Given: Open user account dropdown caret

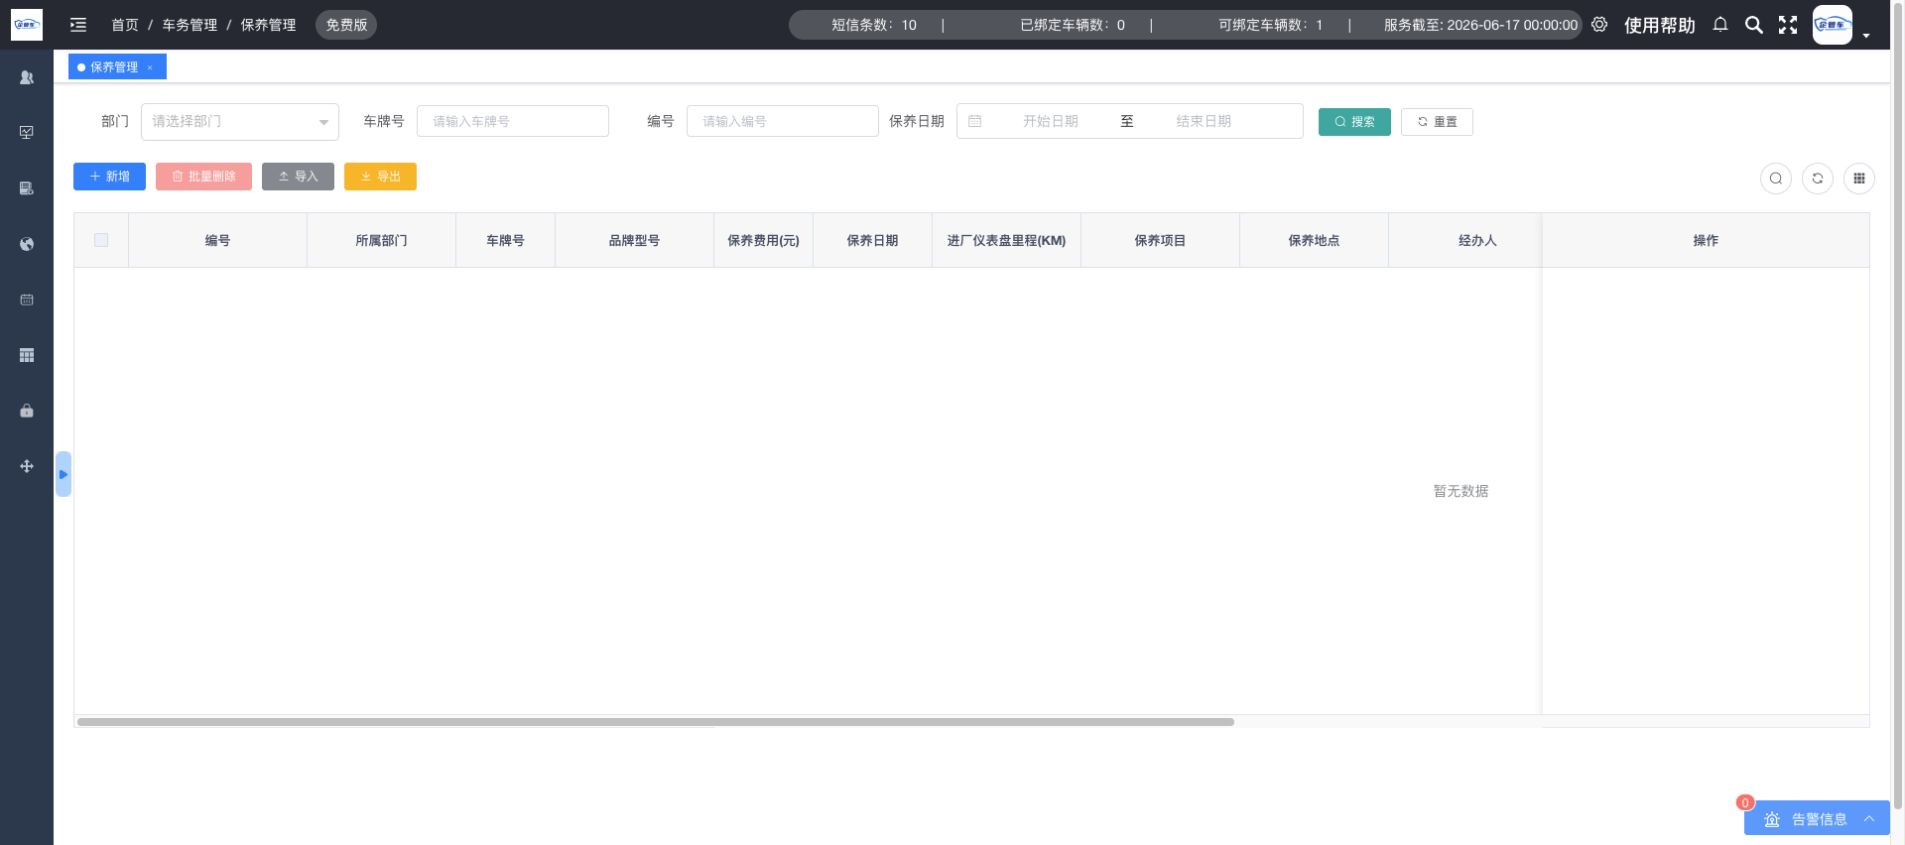Looking at the screenshot, I should coord(1866,36).
